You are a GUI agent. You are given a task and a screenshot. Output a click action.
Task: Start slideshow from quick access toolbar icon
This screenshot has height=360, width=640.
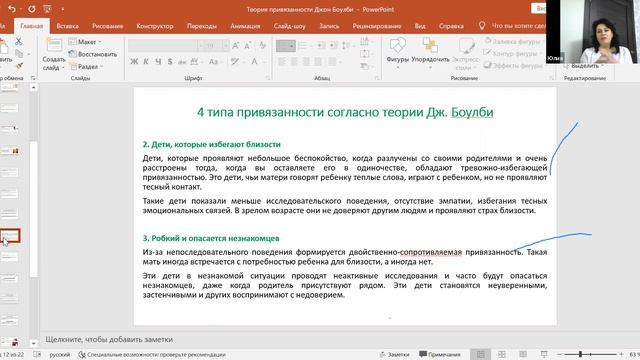pyautogui.click(x=47, y=9)
